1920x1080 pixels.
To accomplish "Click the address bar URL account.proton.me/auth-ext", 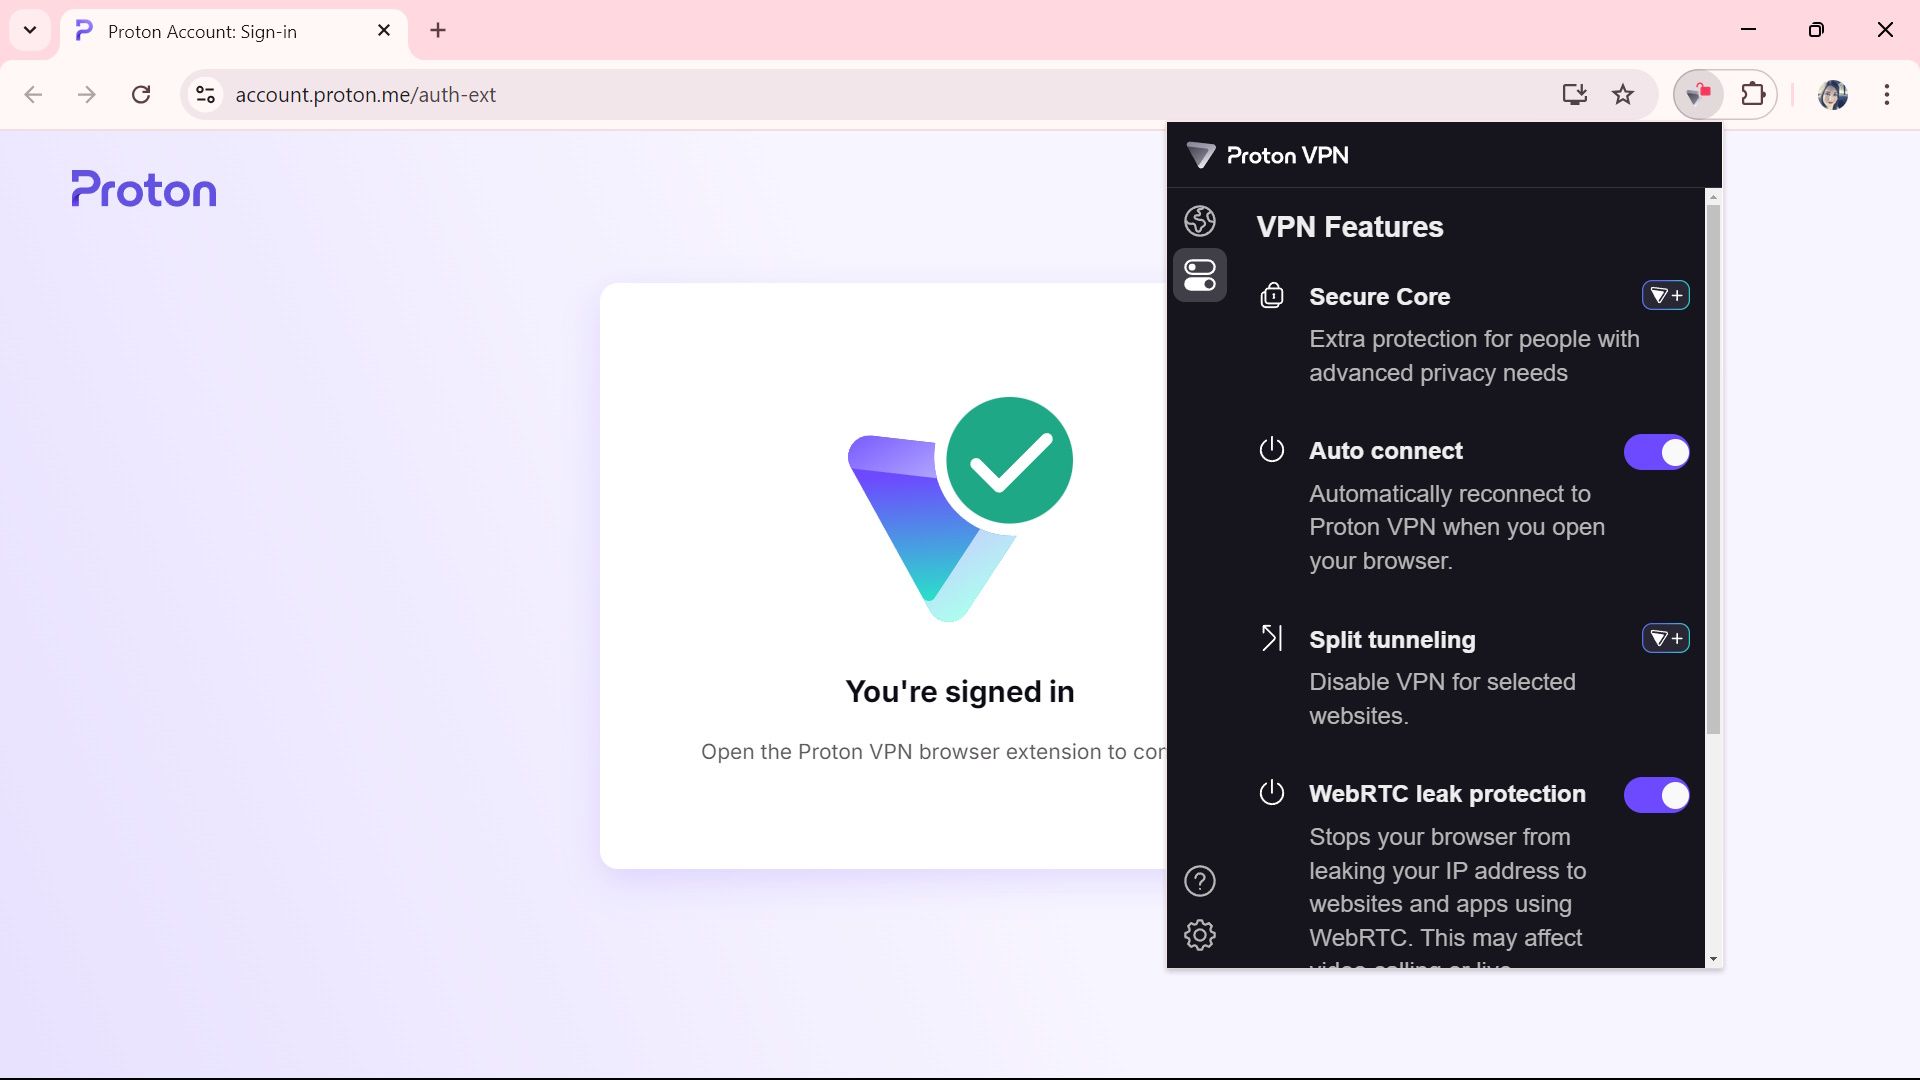I will coord(366,95).
